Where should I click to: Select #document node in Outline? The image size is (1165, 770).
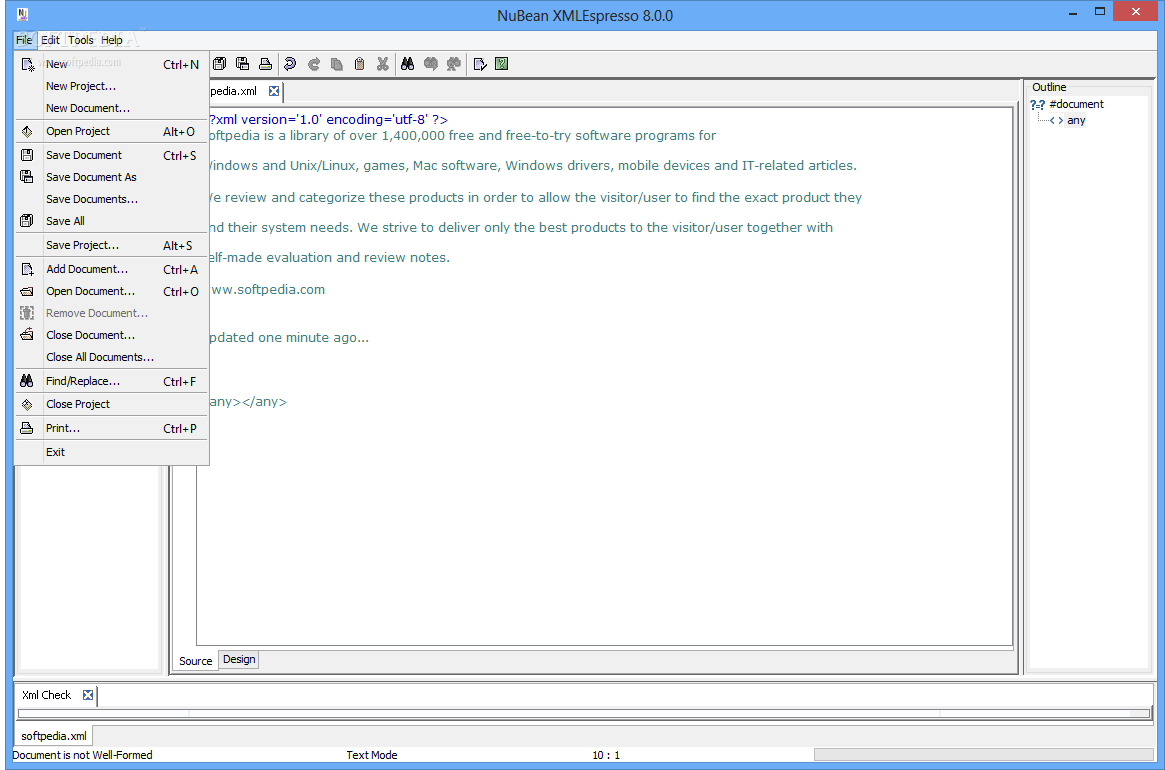point(1076,104)
